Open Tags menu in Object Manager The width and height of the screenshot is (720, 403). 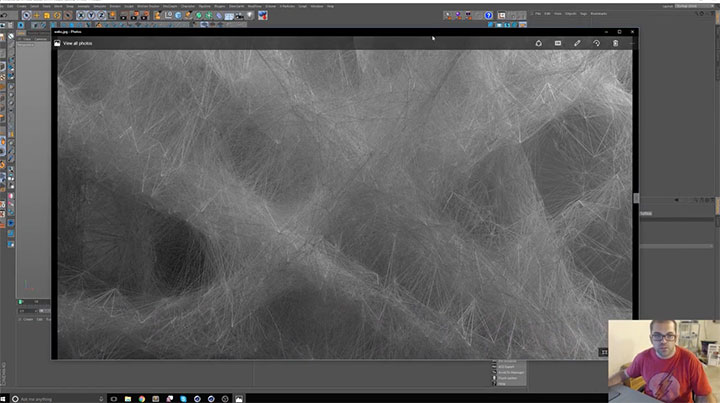click(x=583, y=14)
